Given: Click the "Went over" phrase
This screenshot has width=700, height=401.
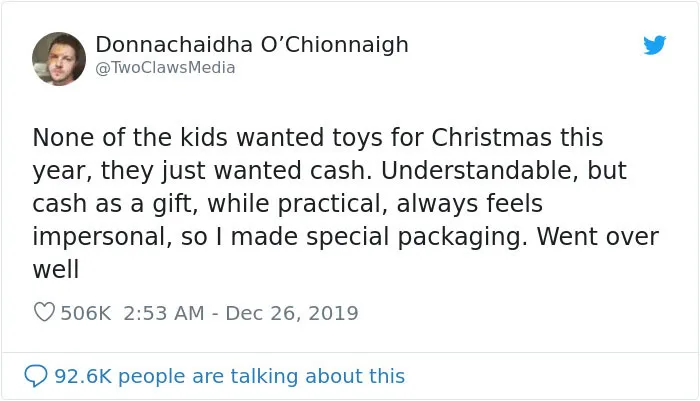Looking at the screenshot, I should 597,236.
